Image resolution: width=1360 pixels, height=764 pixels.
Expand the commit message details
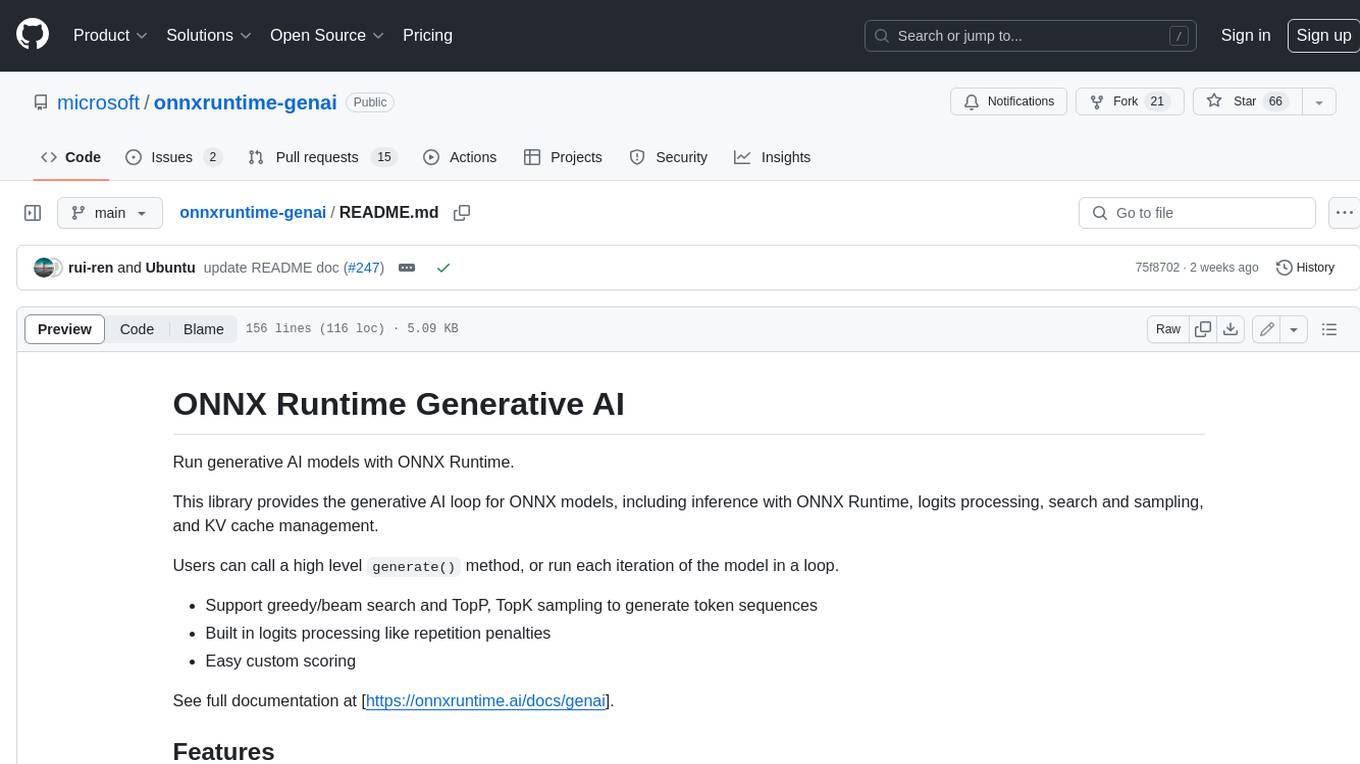tap(407, 268)
